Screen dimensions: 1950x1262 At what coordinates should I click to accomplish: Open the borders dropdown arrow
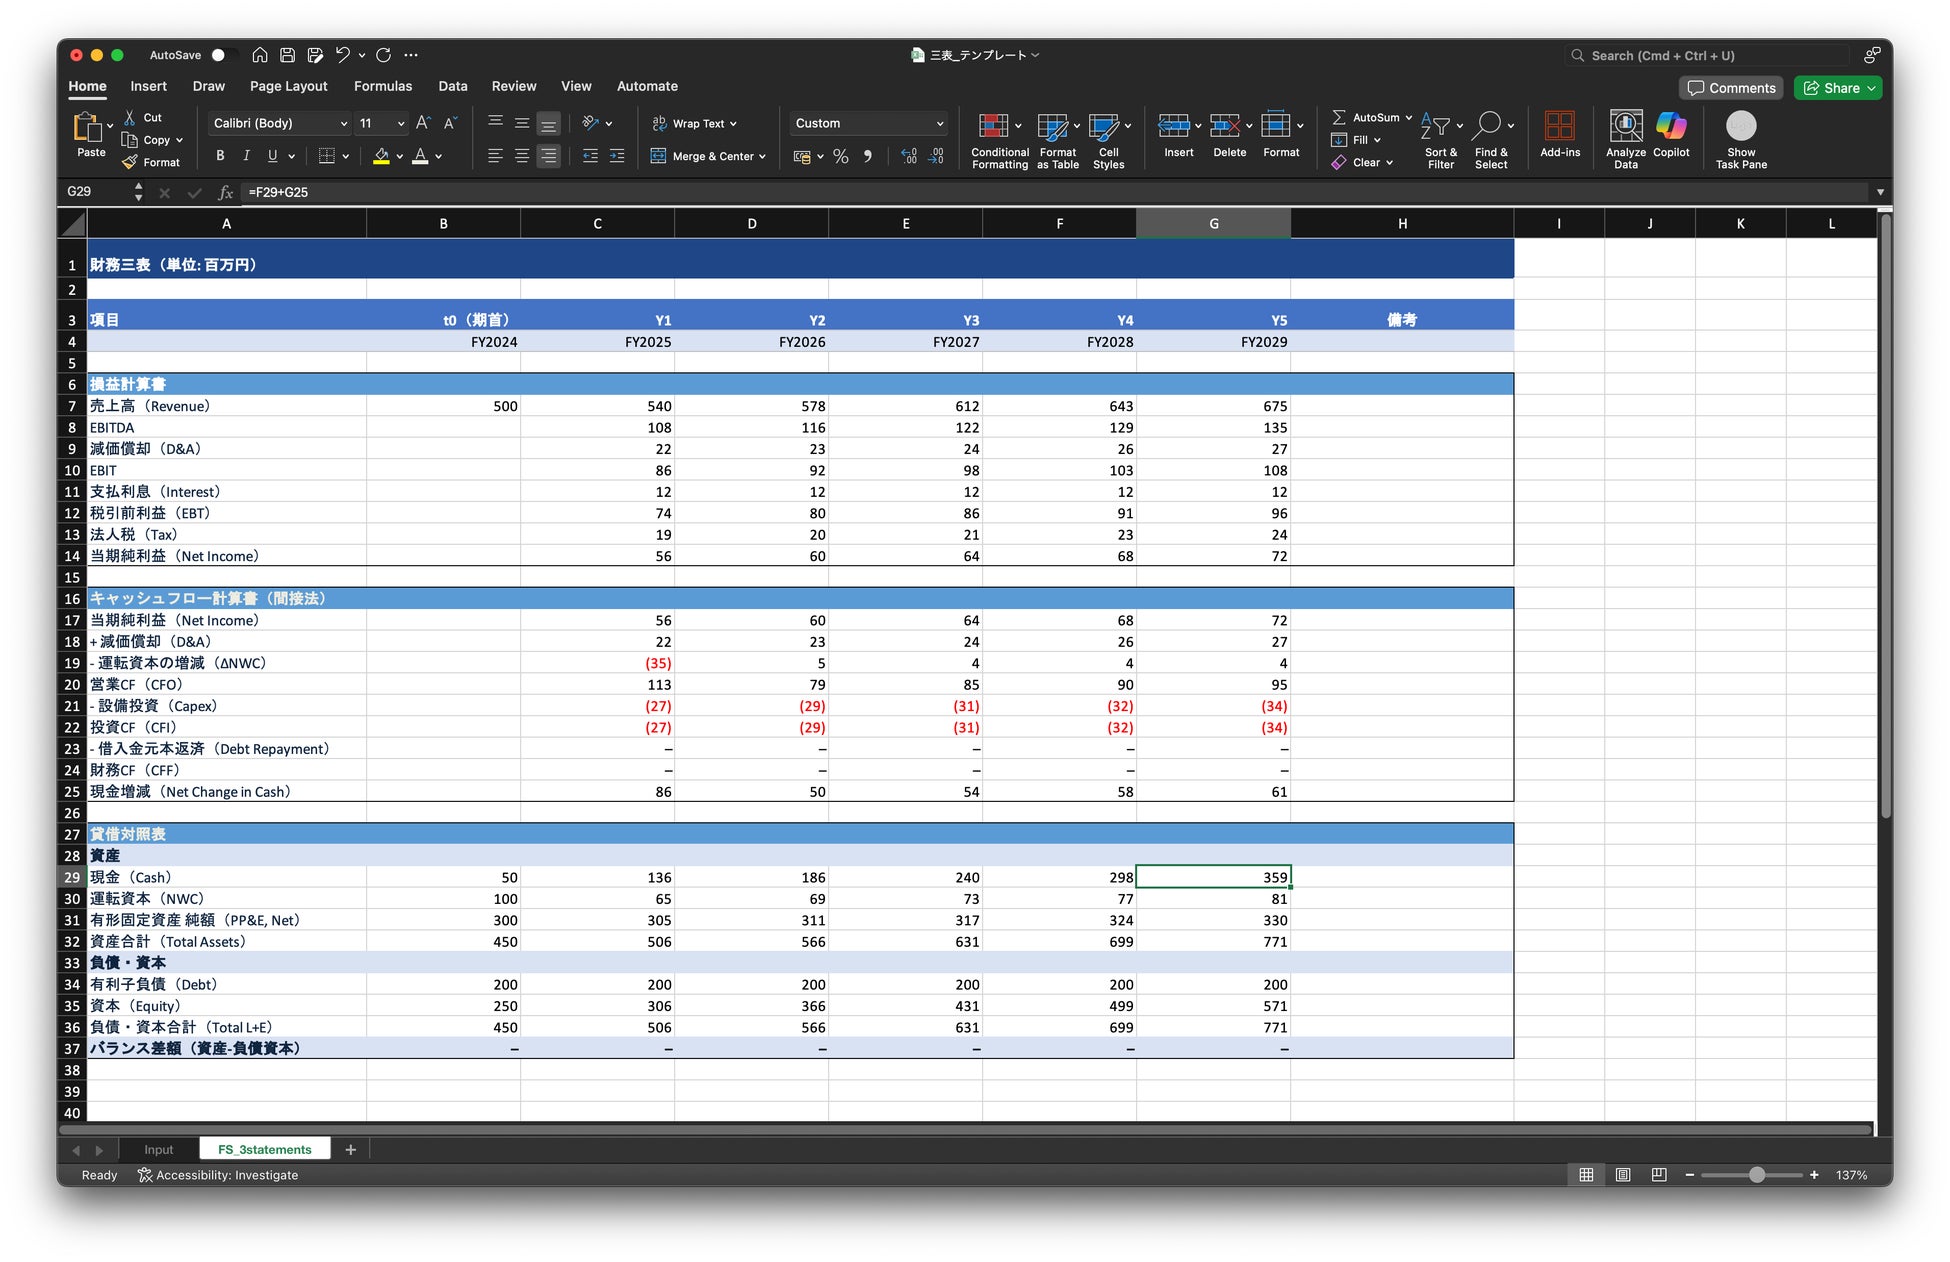coord(346,157)
